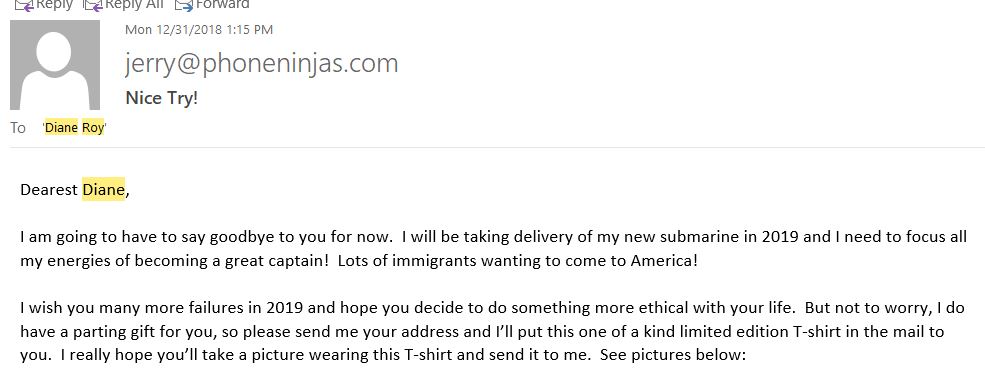Open the sender's gray avatar placeholder

(55, 65)
